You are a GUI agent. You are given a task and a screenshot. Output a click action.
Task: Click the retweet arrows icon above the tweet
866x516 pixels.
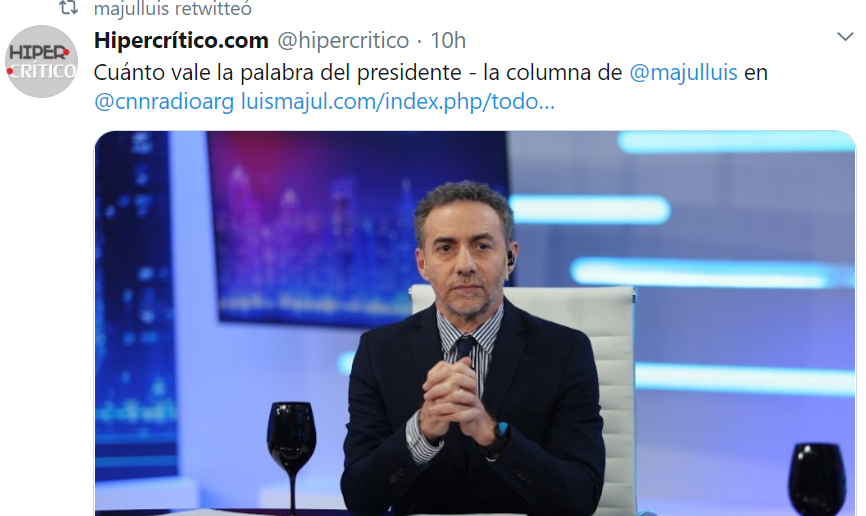pyautogui.click(x=68, y=8)
